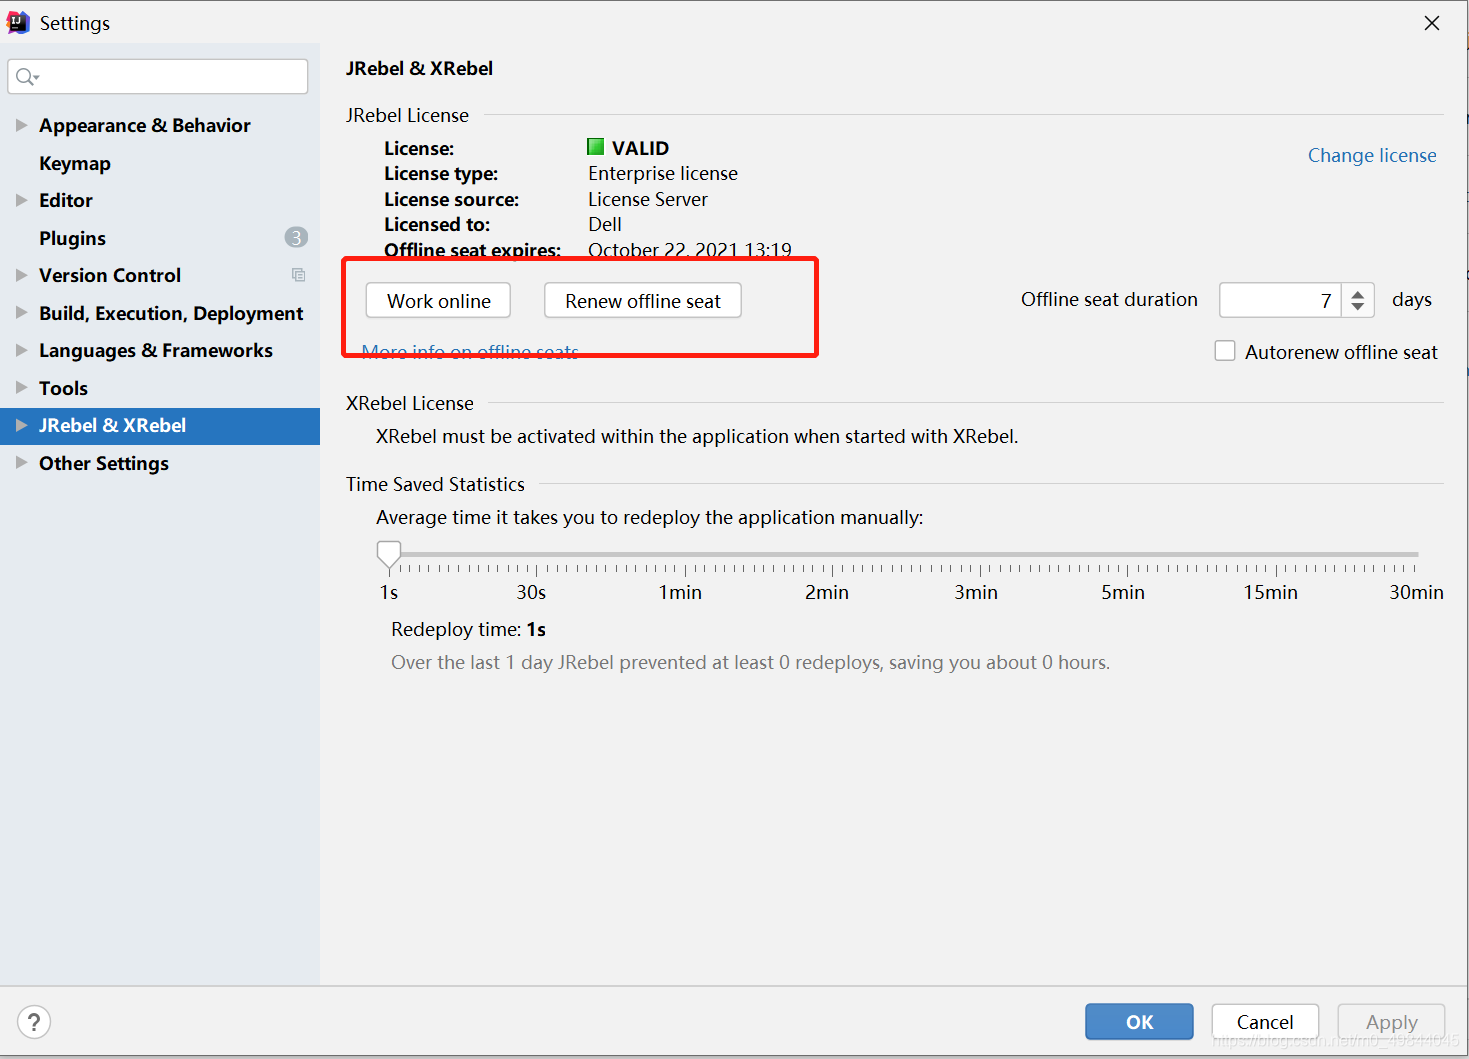Open the Change license link

1372,155
